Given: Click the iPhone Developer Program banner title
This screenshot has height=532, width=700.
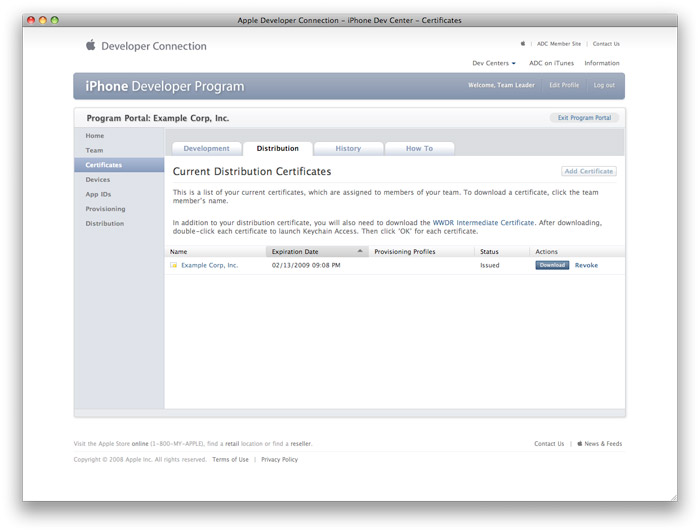Looking at the screenshot, I should point(165,86).
